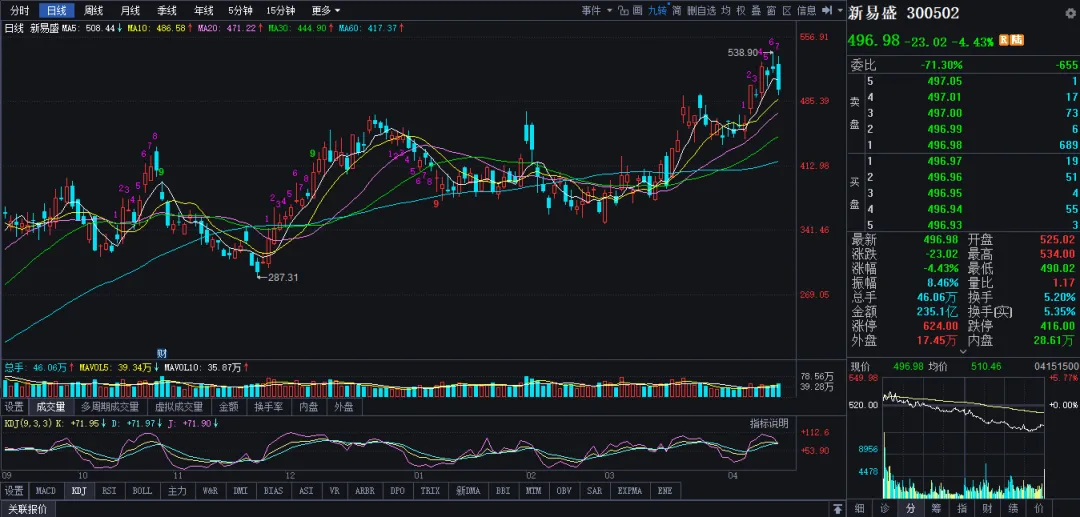The width and height of the screenshot is (1080, 517).
Task: Open the 诊 diagnosis tab
Action: click(886, 509)
